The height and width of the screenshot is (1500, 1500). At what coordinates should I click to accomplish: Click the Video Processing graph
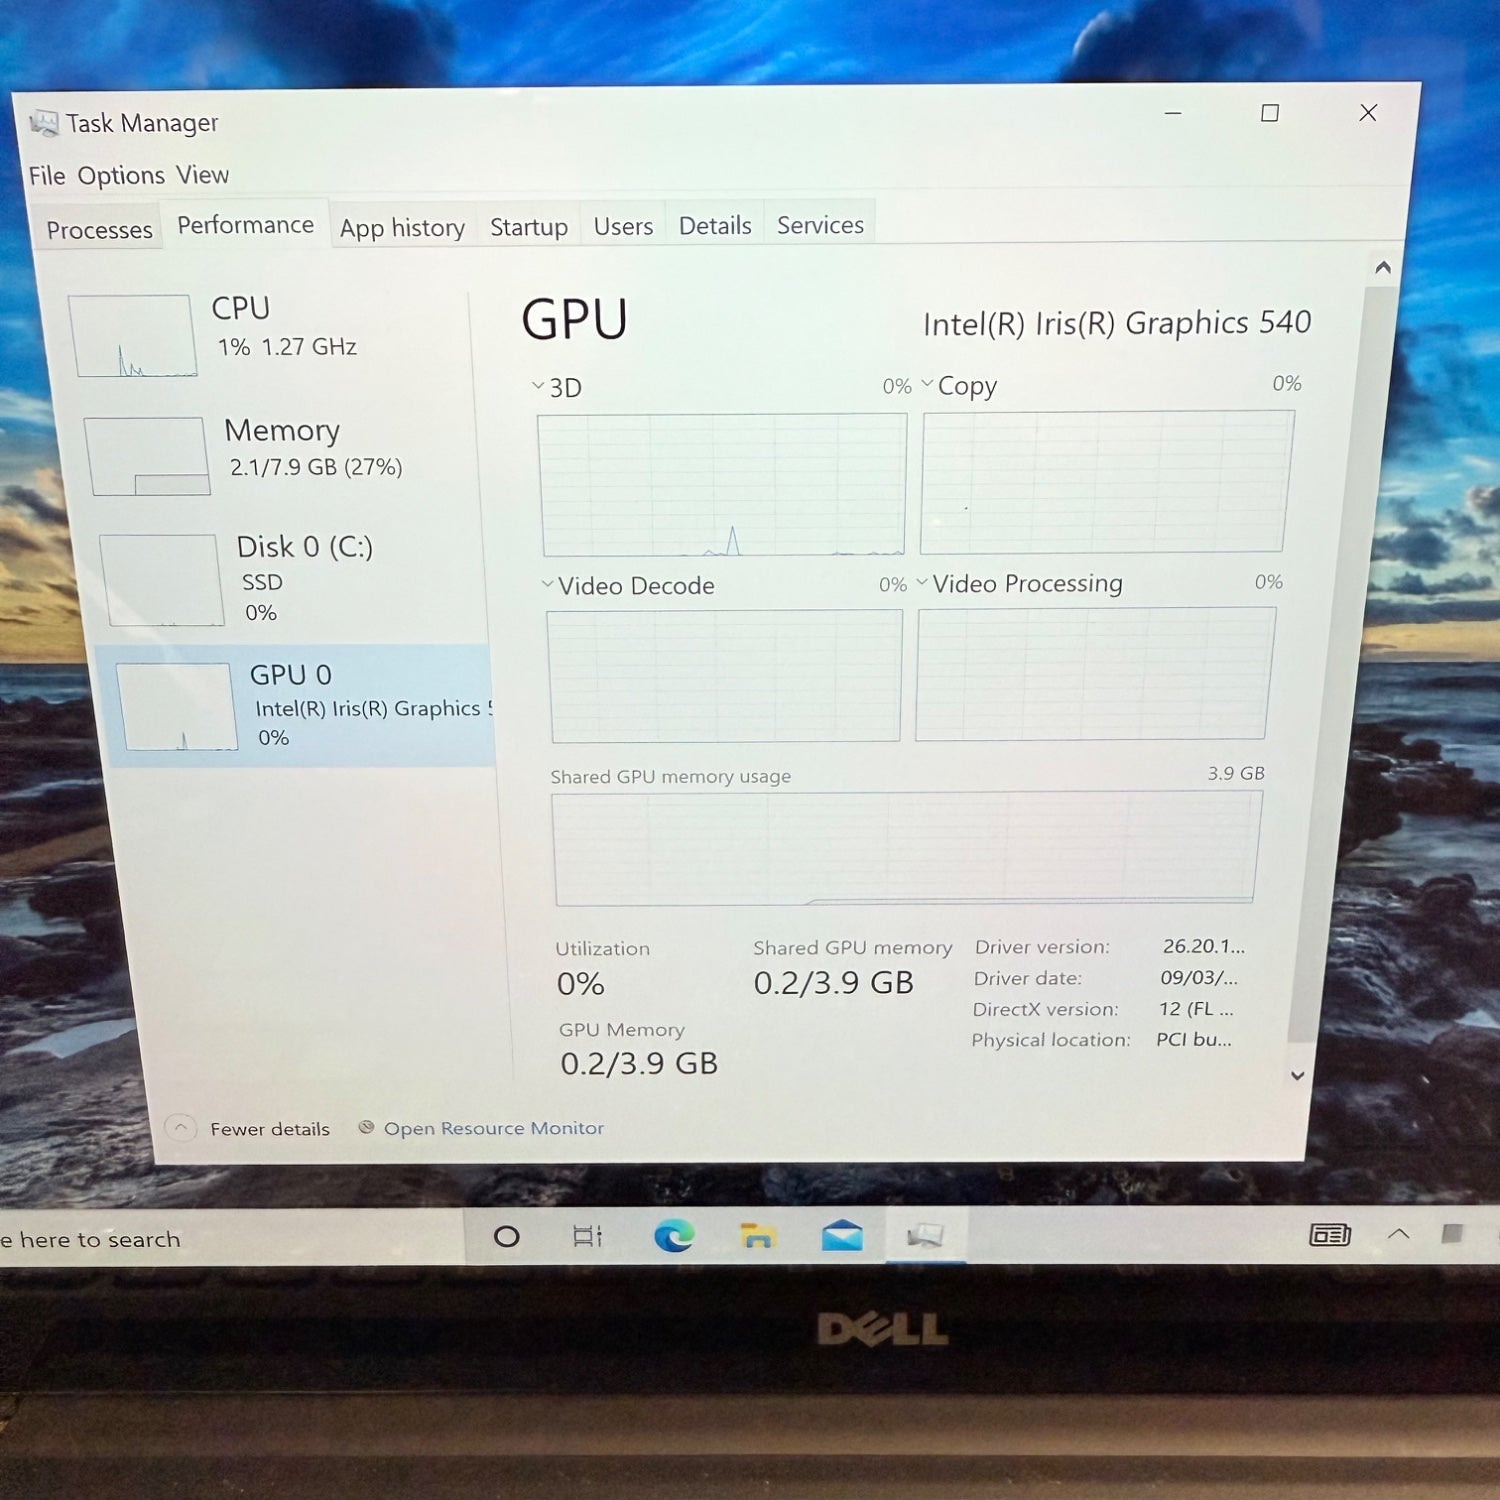[x=1095, y=674]
